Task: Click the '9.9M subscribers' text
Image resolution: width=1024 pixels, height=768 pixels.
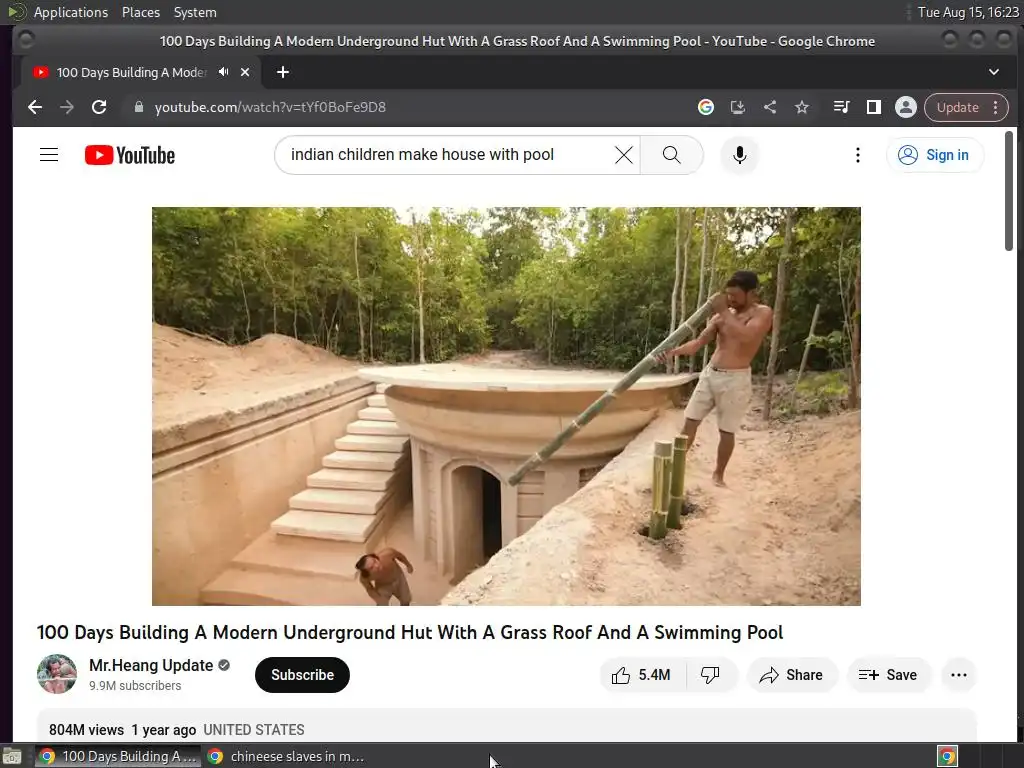Action: click(135, 686)
